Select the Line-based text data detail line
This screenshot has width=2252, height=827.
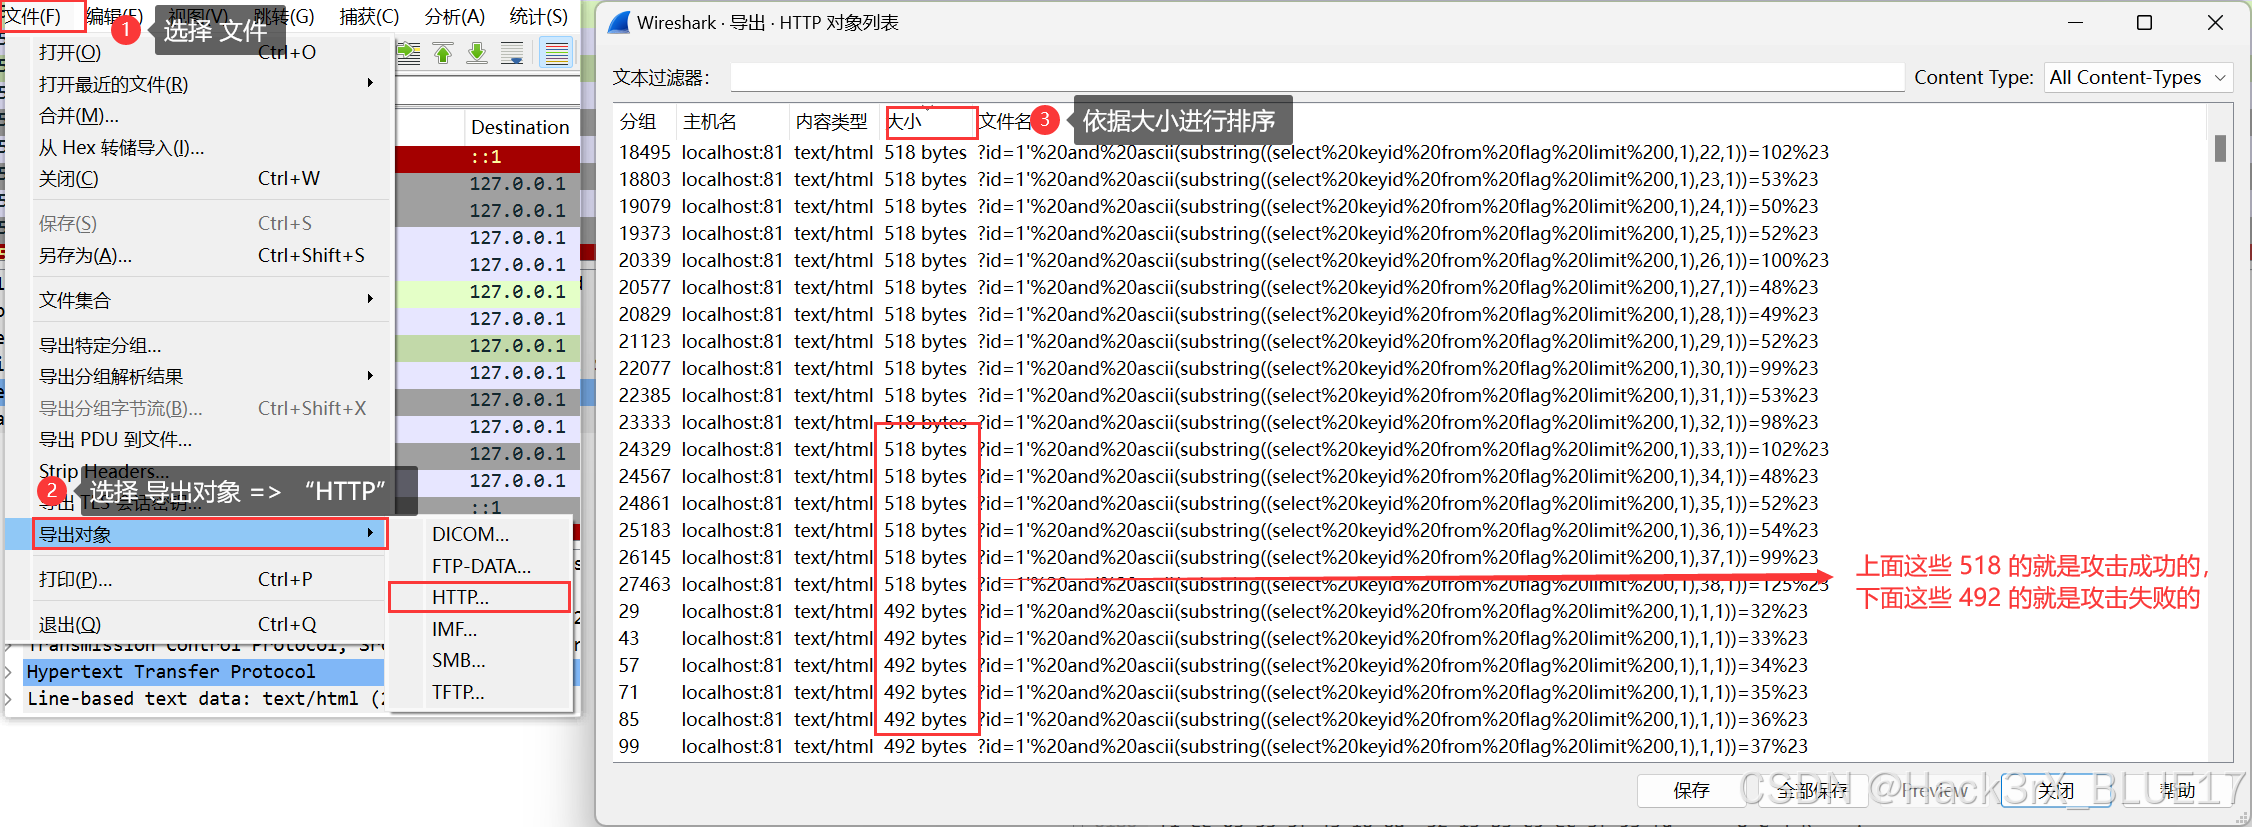203,699
